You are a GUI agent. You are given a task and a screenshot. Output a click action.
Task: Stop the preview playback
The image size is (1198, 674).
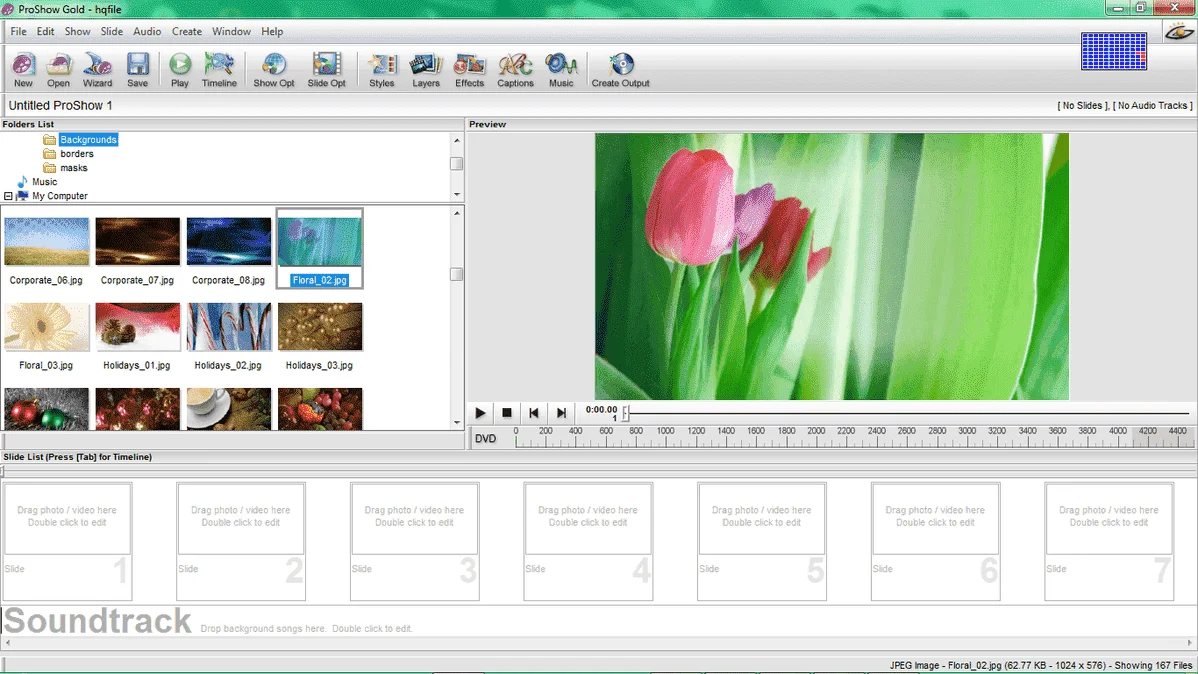coord(507,413)
